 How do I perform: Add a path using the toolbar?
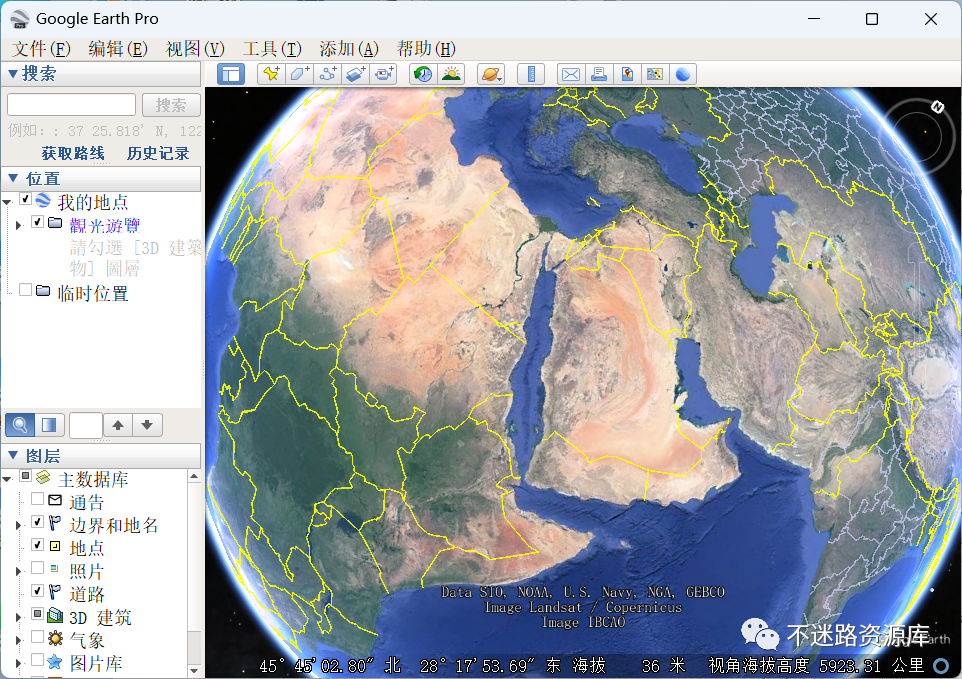click(328, 74)
